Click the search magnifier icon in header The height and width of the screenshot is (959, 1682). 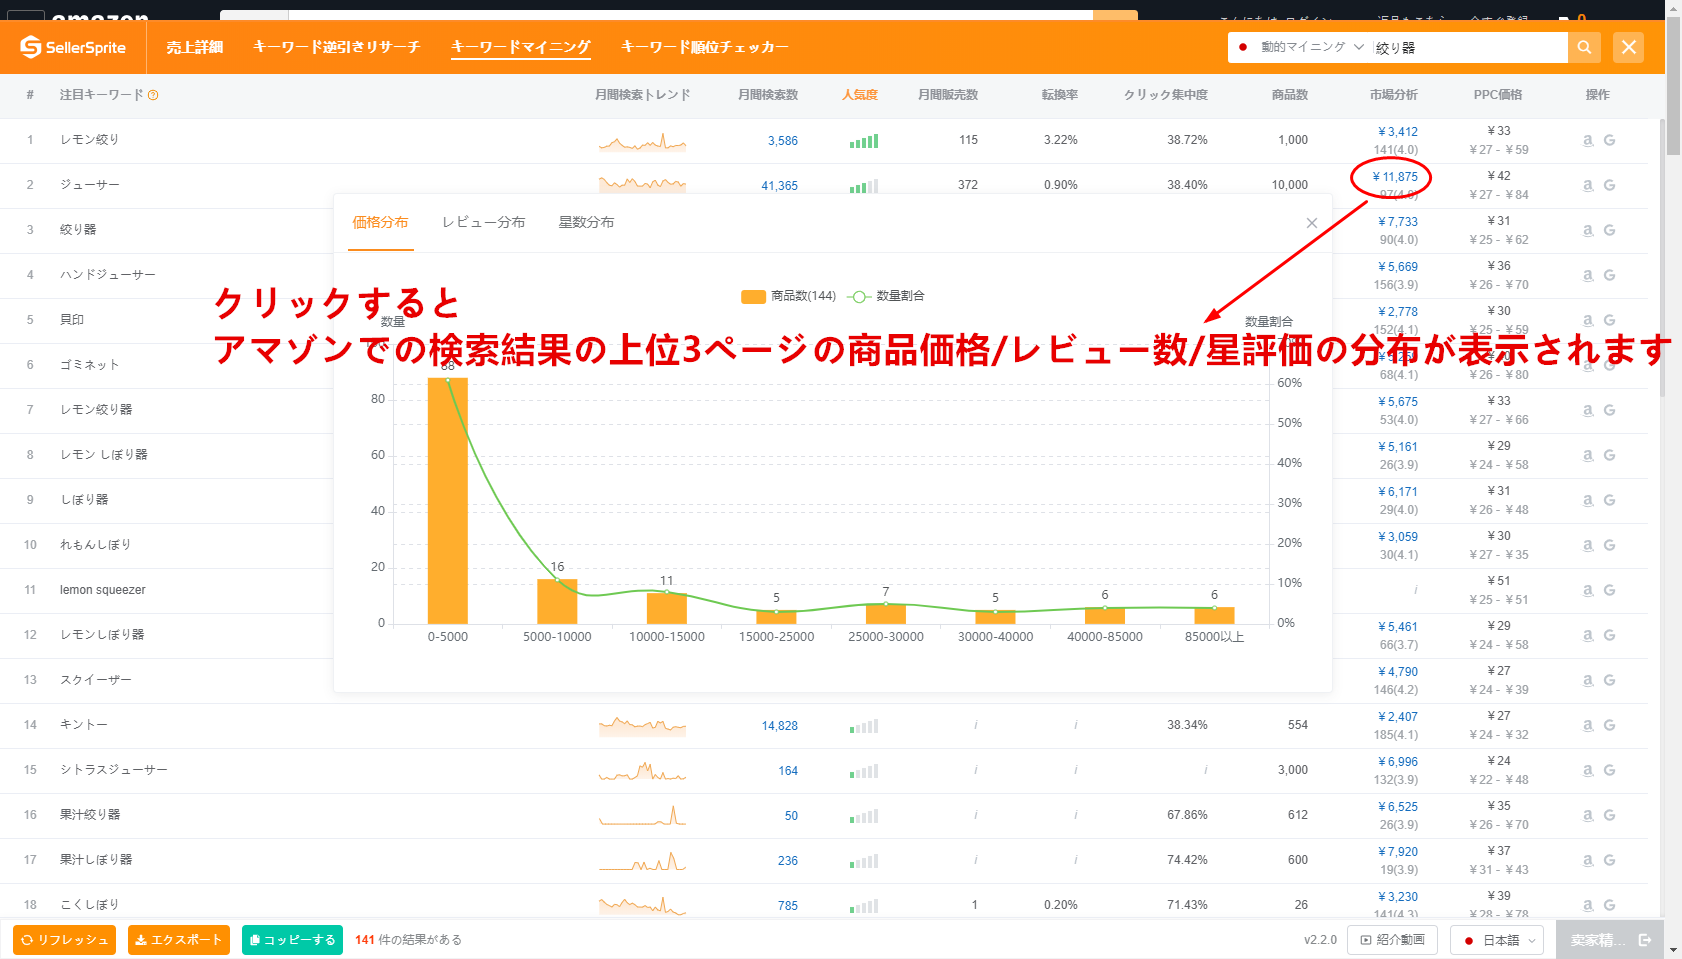point(1584,47)
